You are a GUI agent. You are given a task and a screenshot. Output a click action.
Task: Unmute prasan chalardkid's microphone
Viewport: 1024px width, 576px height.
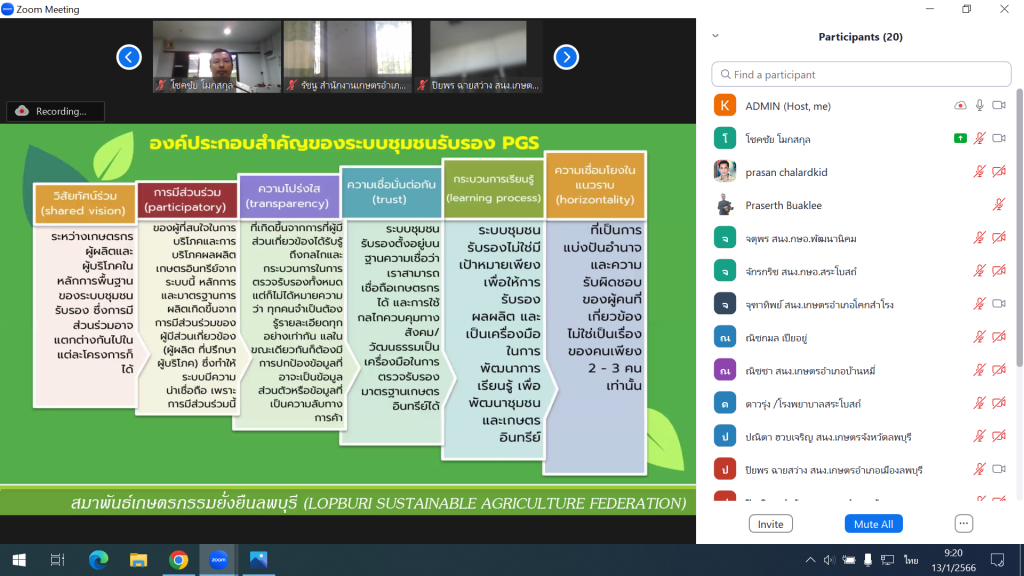[x=980, y=172]
